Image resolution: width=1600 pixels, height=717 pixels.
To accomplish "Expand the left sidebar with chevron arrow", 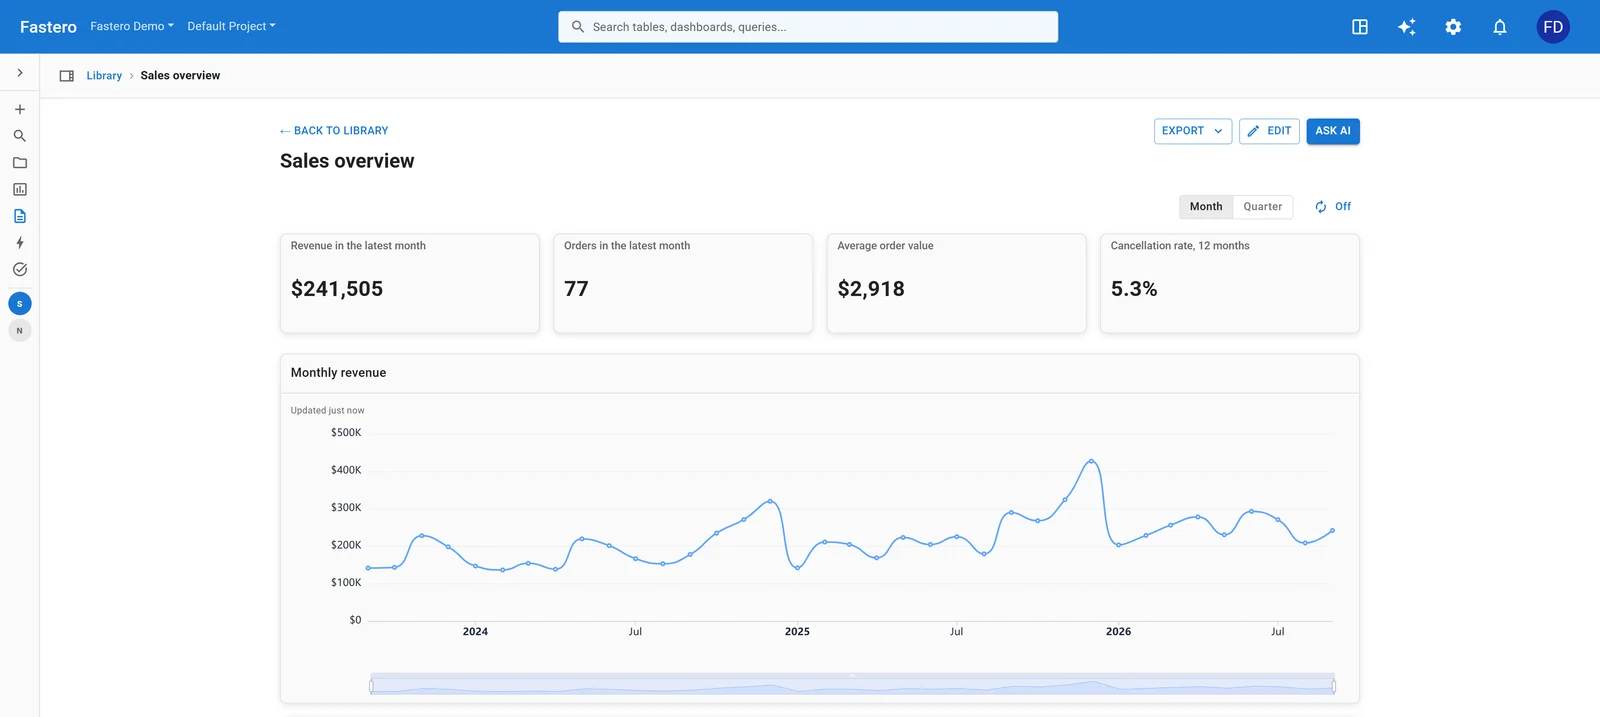I will [x=19, y=73].
